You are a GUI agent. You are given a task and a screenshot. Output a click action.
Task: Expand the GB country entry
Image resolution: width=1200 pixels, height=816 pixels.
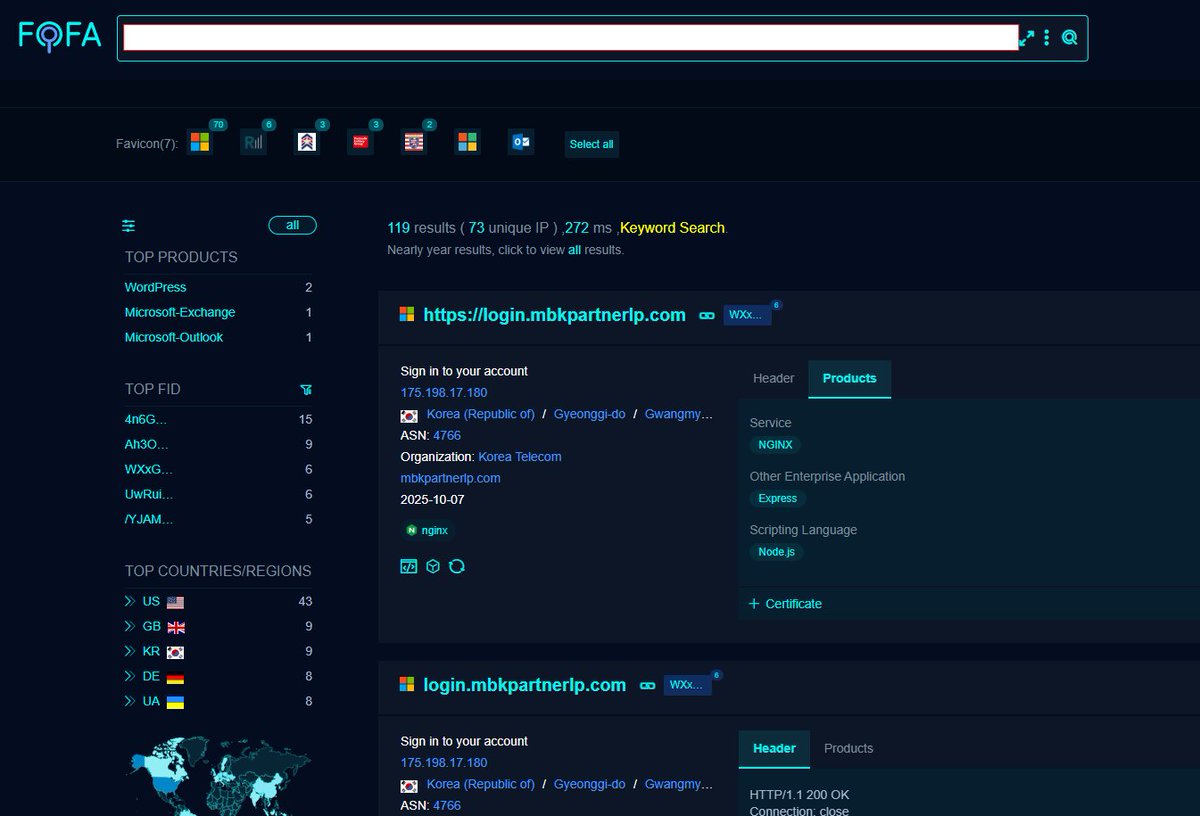tap(129, 626)
